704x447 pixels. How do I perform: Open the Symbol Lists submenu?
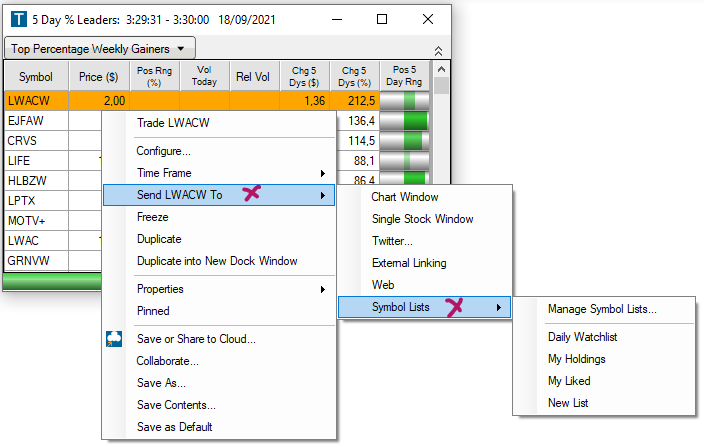425,307
